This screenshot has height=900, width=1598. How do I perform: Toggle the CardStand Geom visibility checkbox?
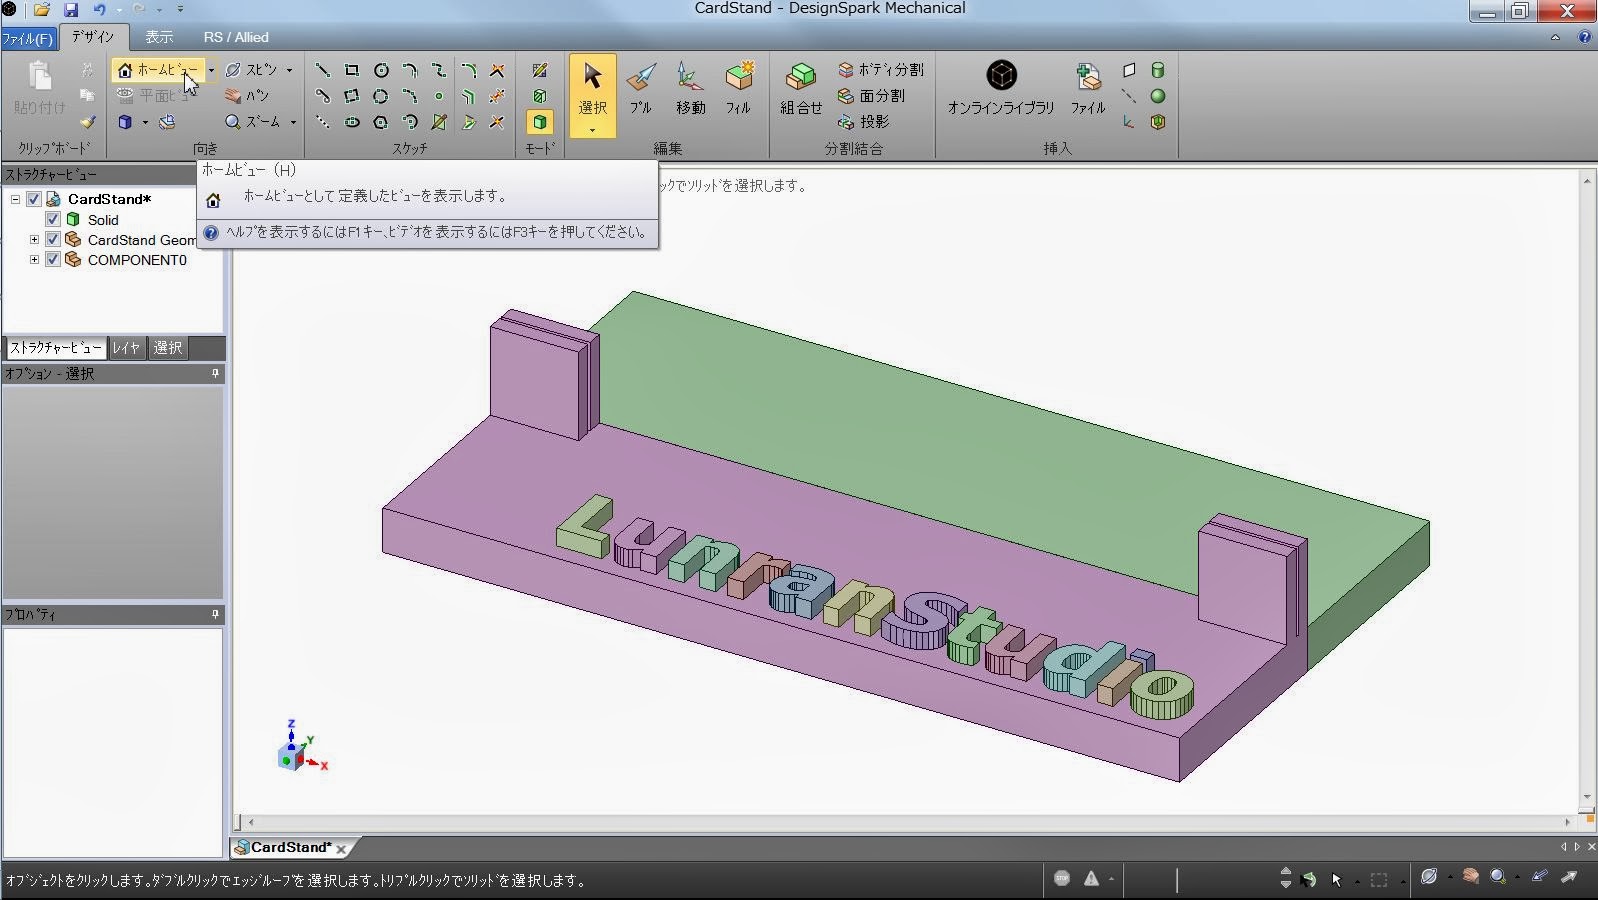(53, 239)
